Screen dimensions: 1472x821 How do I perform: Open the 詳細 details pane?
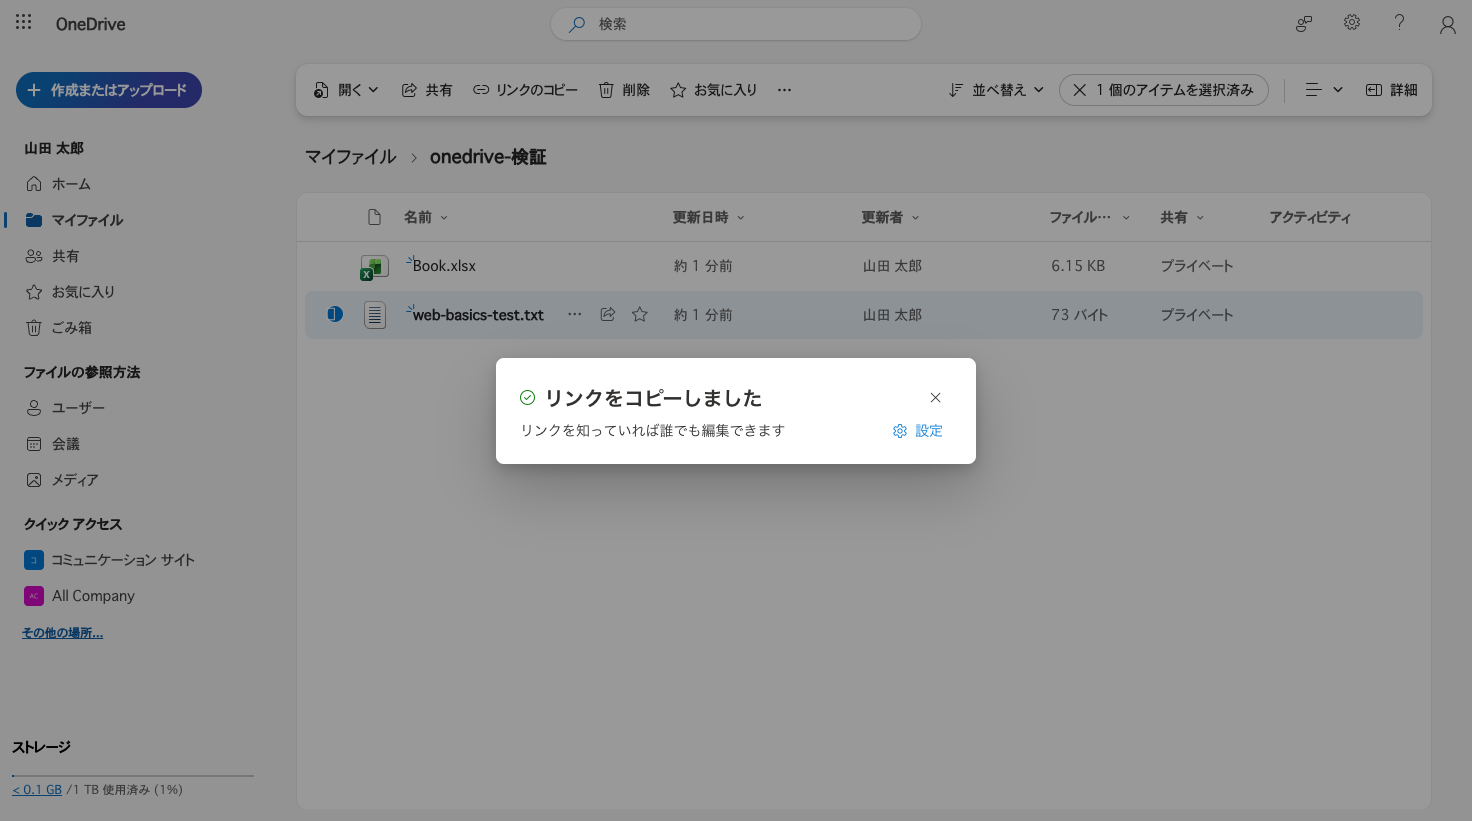pyautogui.click(x=1392, y=90)
